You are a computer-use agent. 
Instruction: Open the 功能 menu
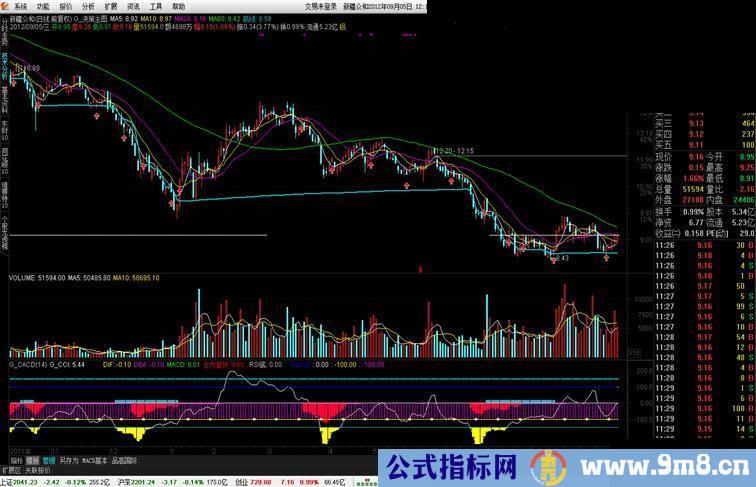pyautogui.click(x=43, y=6)
